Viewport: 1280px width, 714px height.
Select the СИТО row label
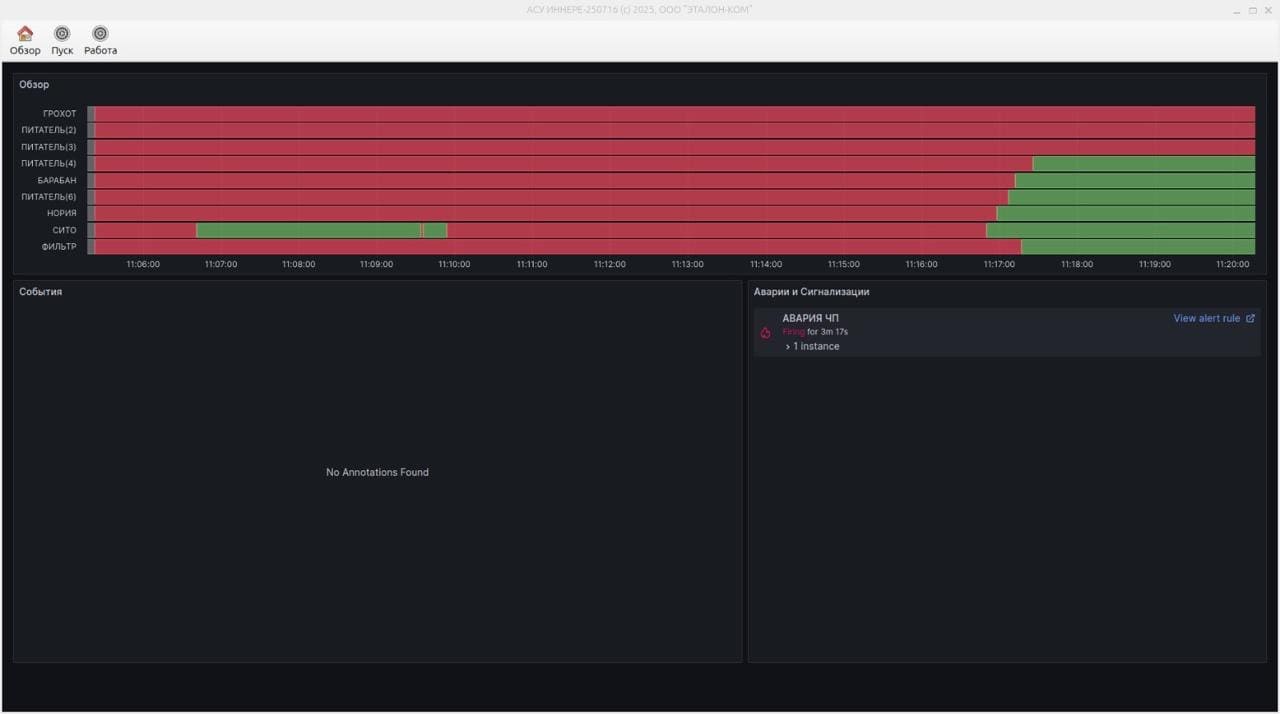coord(64,230)
